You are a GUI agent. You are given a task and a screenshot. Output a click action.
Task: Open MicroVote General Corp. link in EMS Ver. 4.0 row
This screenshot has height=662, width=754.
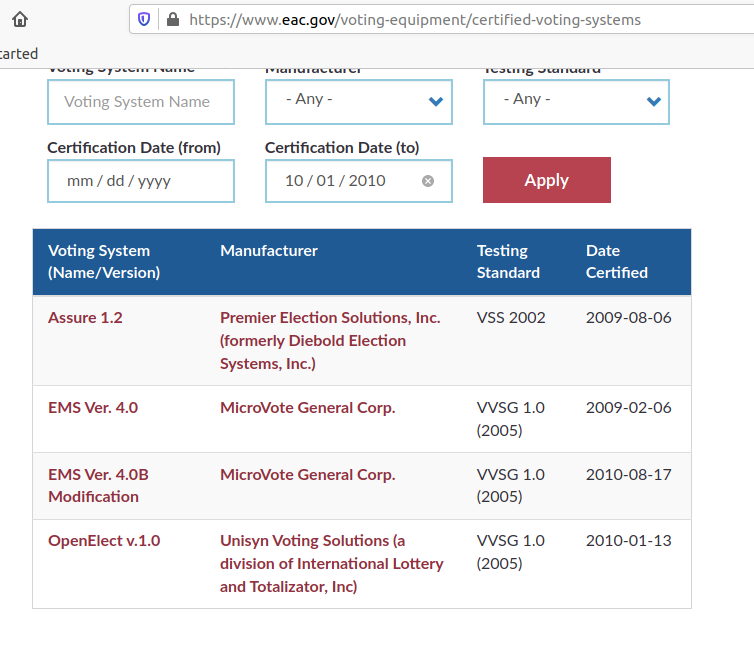click(308, 408)
